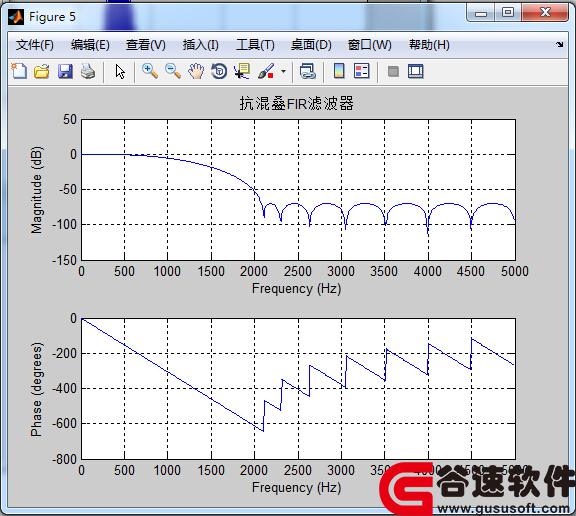Viewport: 576px width, 516px height.
Task: Click the Link Plot icon
Action: (307, 71)
